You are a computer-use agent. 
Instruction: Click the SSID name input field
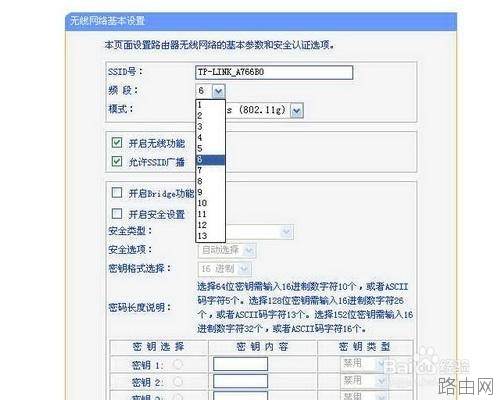pyautogui.click(x=274, y=72)
